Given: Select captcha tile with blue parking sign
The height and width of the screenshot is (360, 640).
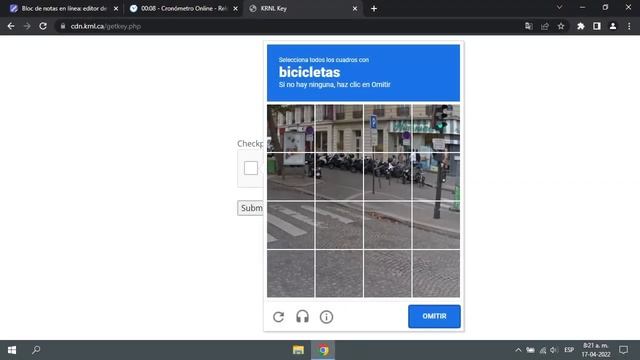Looking at the screenshot, I should [x=387, y=129].
